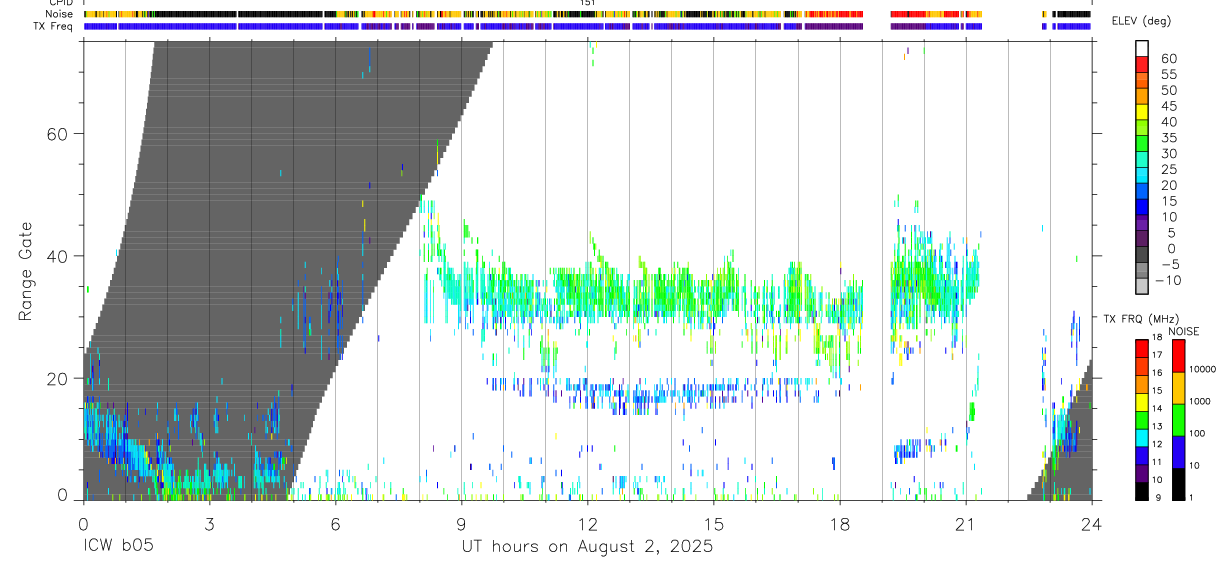The width and height of the screenshot is (1228, 567).
Task: Click the '30' label on the ELEV legend
Action: (x=1168, y=153)
